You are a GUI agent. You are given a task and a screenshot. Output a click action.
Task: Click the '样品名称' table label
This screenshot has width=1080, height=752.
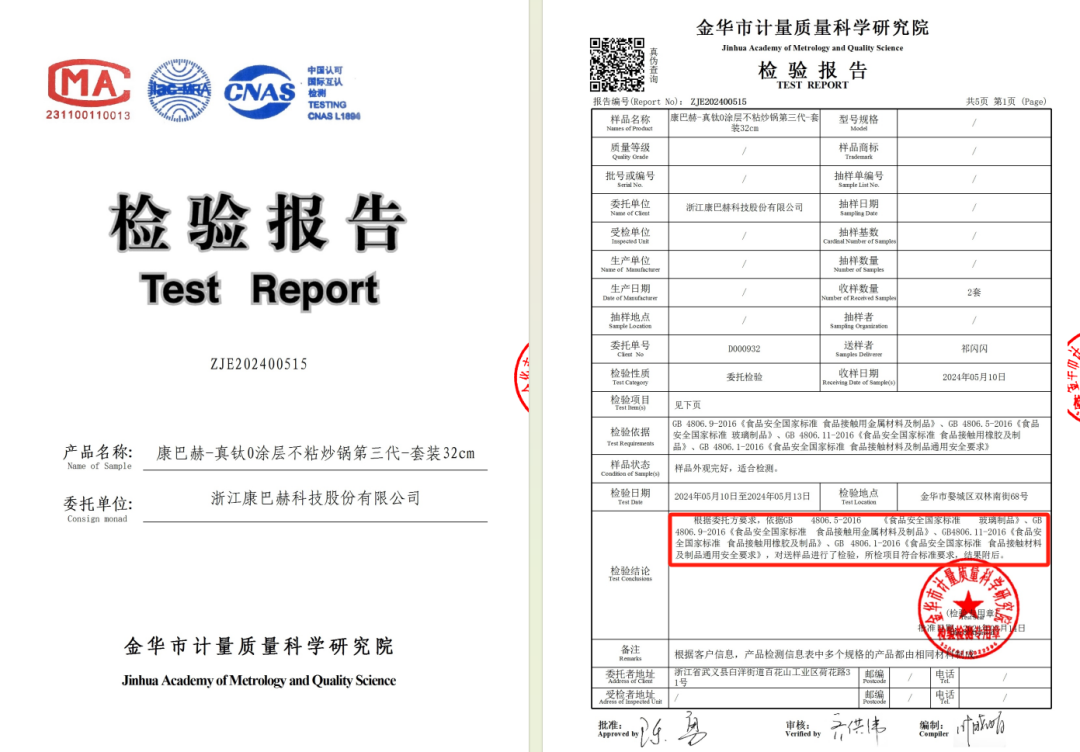coord(630,119)
